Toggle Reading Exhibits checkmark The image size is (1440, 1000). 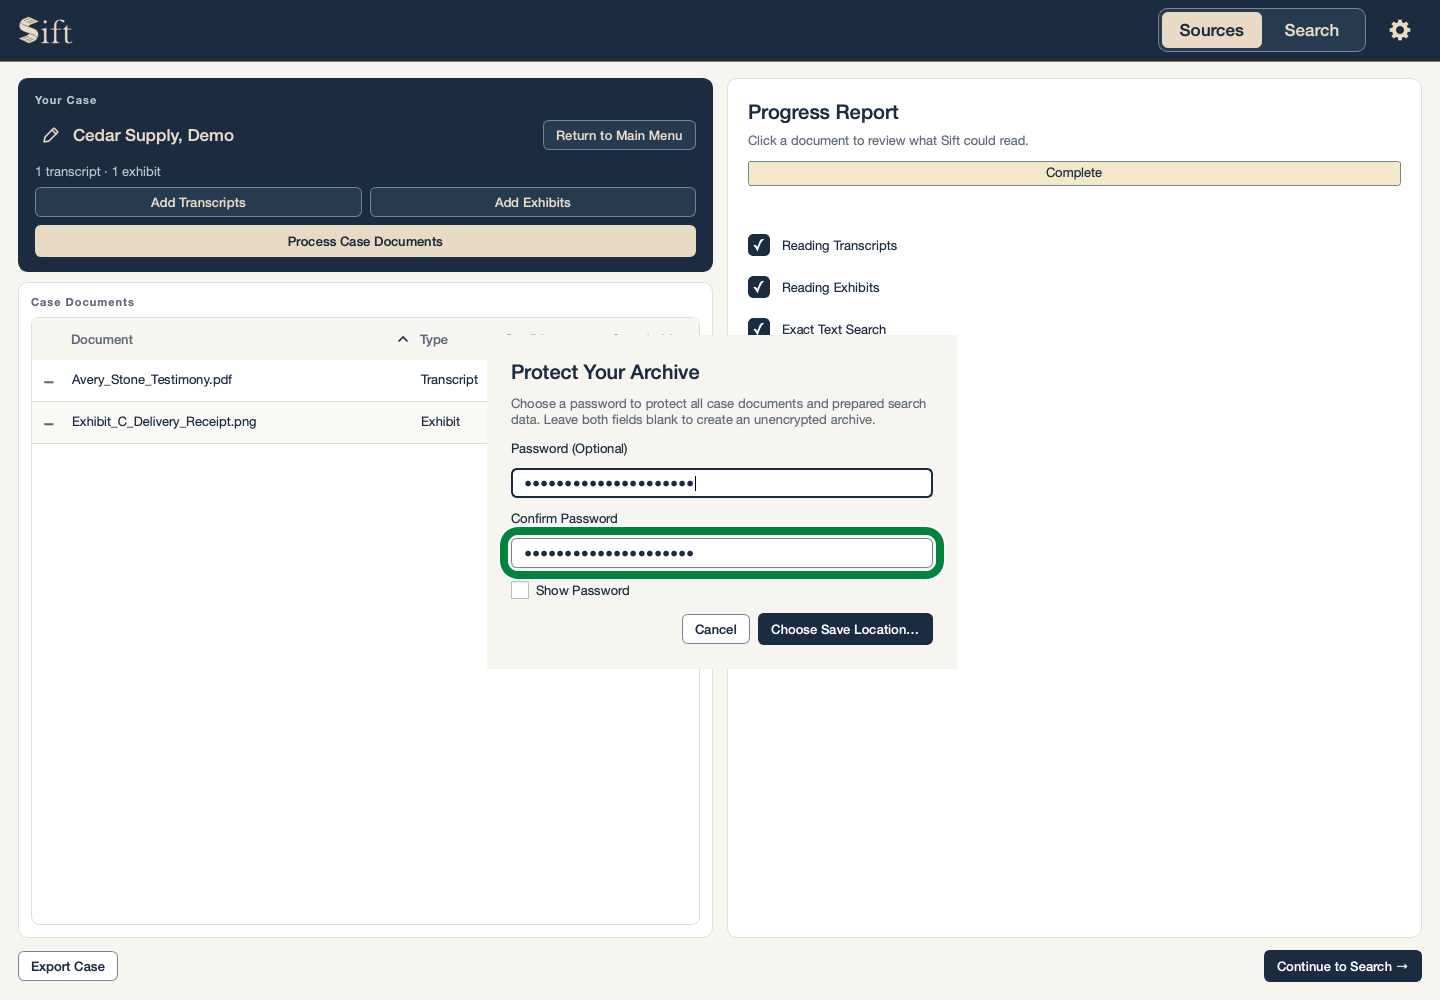pyautogui.click(x=759, y=287)
